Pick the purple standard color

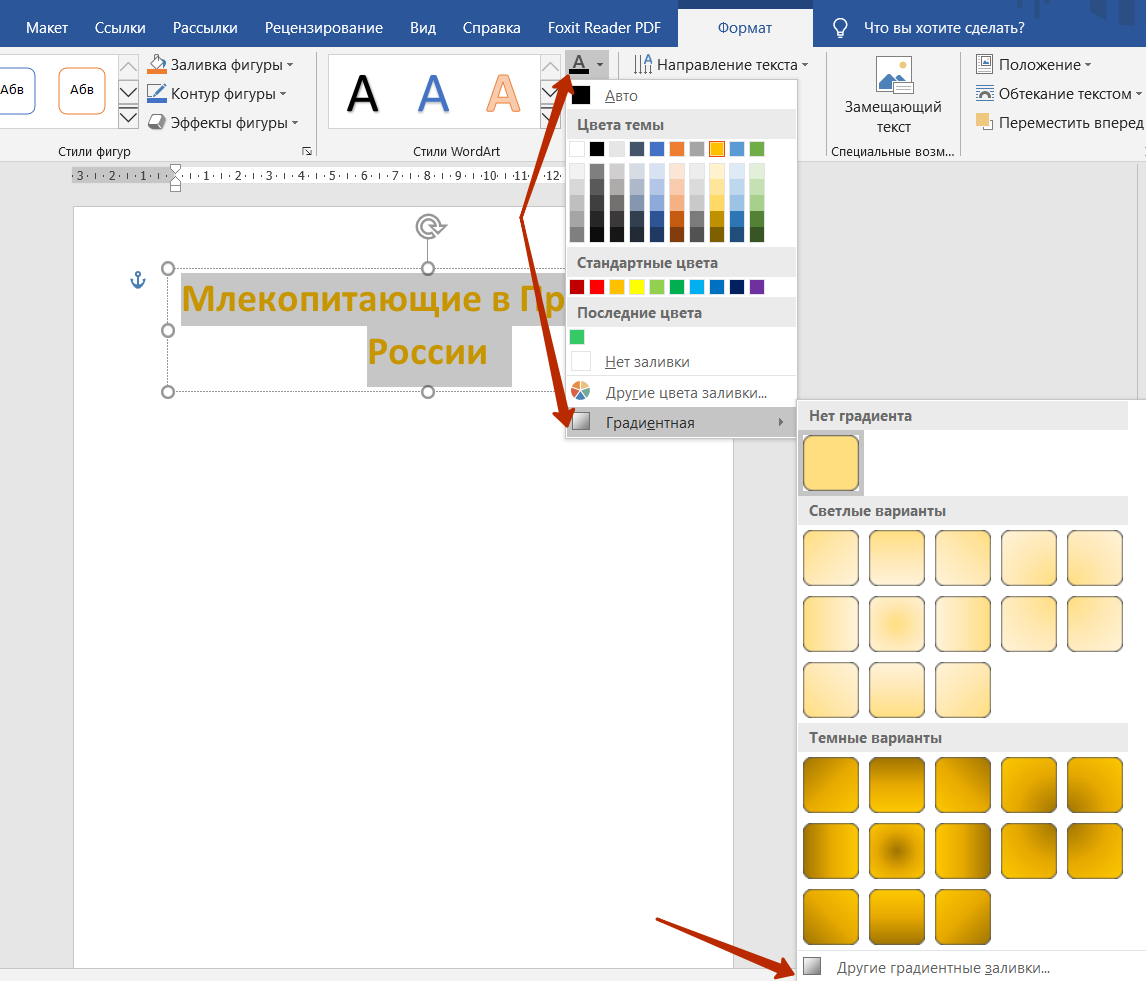tap(757, 287)
